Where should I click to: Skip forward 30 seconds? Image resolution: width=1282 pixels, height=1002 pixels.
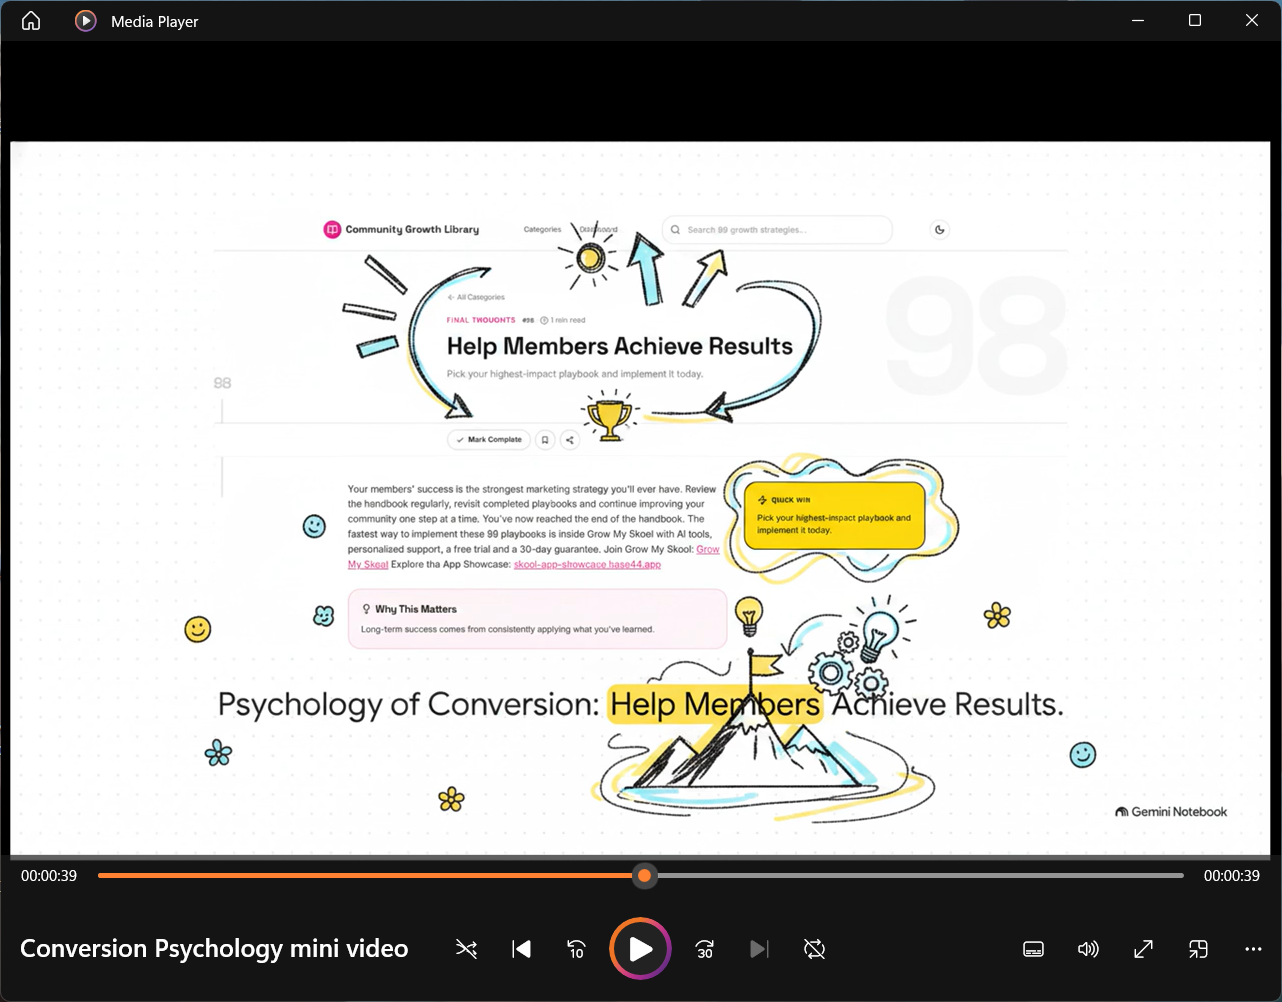705,949
